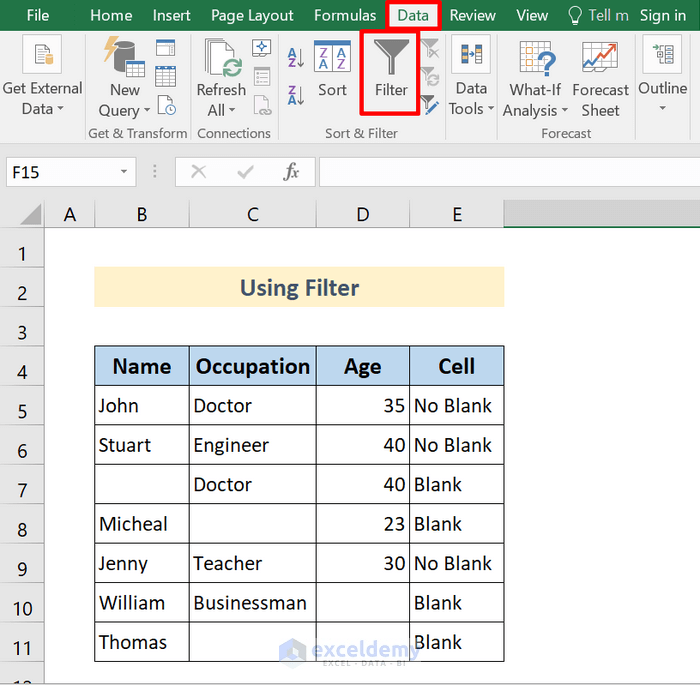Select the Occupation header cell

tap(253, 366)
